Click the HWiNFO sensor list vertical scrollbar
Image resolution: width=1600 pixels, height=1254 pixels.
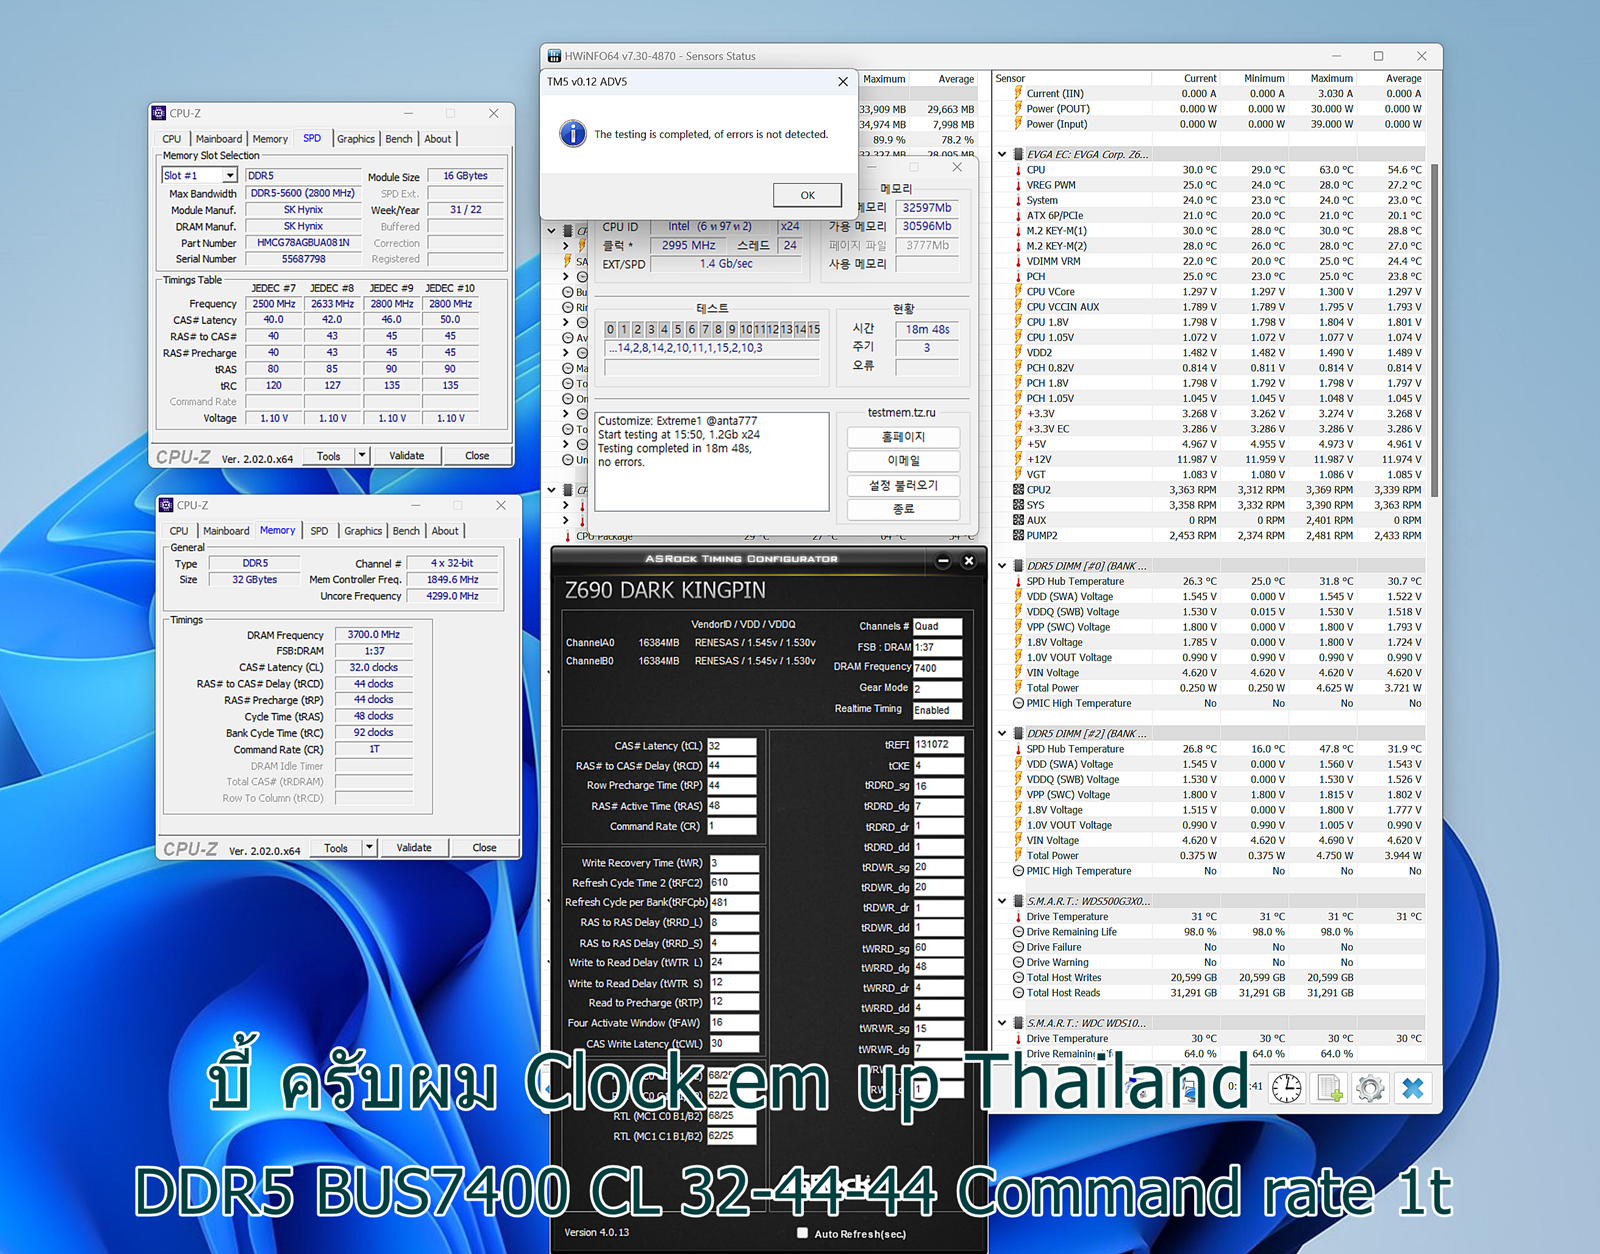1435,330
